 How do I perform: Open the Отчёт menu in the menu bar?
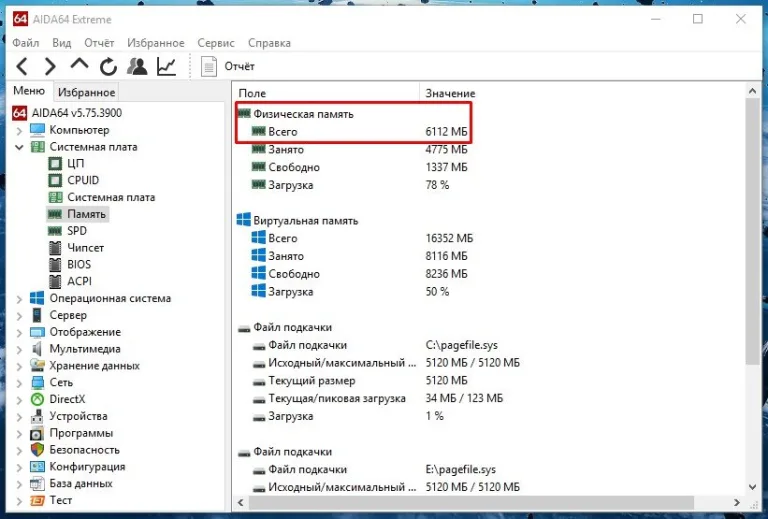pyautogui.click(x=99, y=43)
